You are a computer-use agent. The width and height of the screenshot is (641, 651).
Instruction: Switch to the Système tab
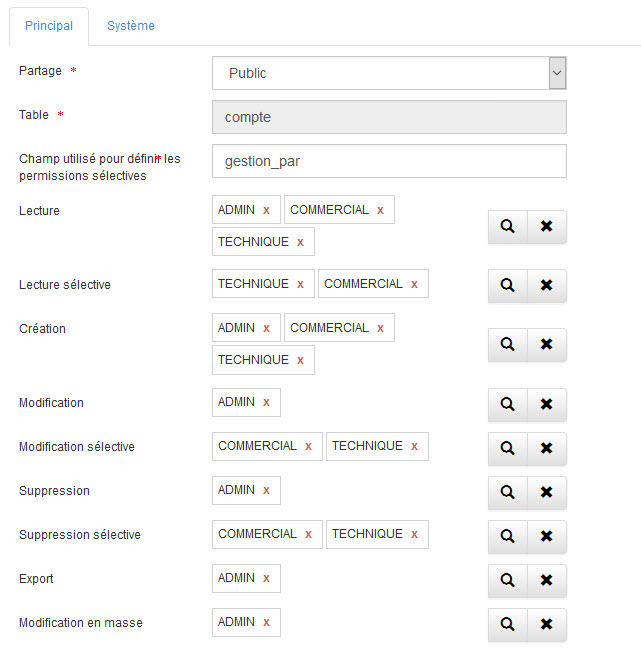131,26
